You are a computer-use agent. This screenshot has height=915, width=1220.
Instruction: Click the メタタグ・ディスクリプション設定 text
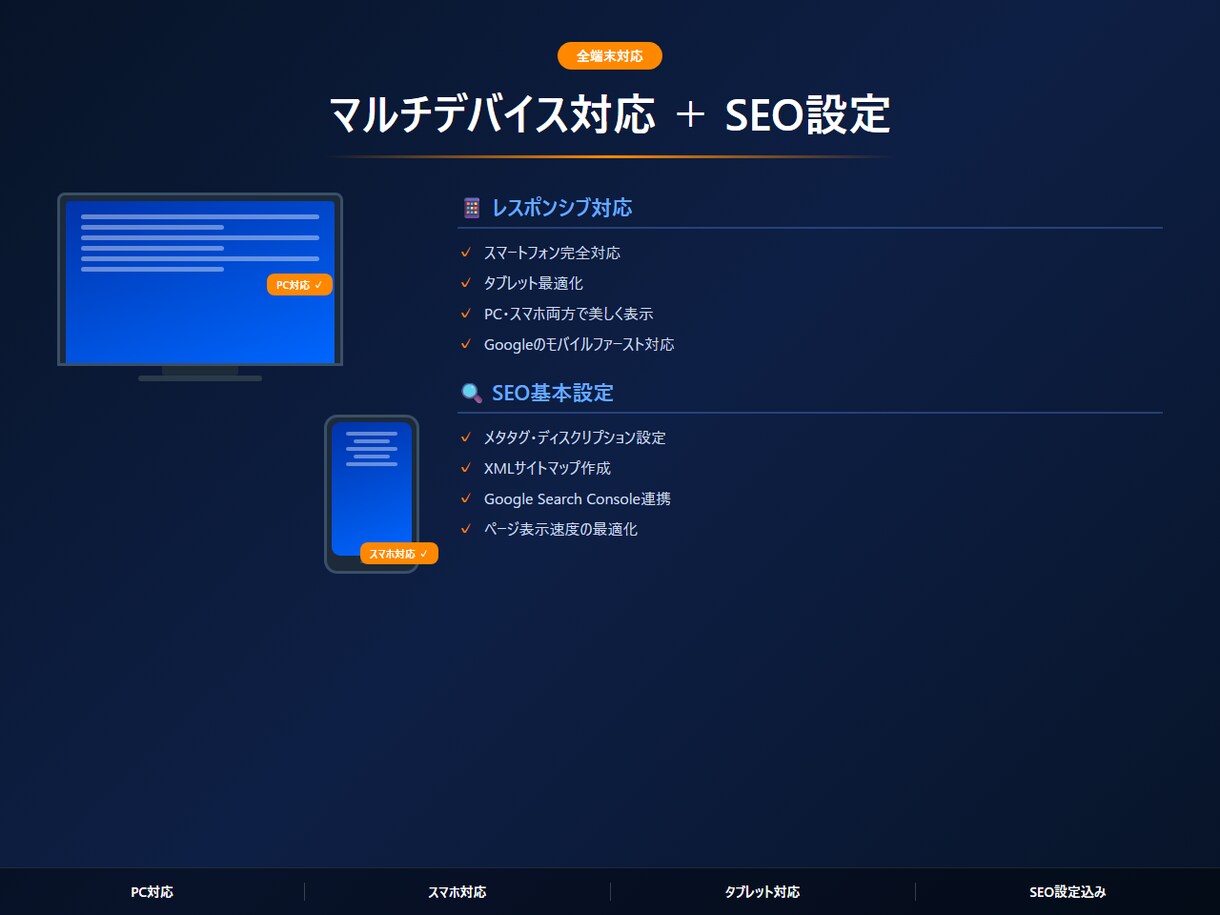click(x=575, y=437)
